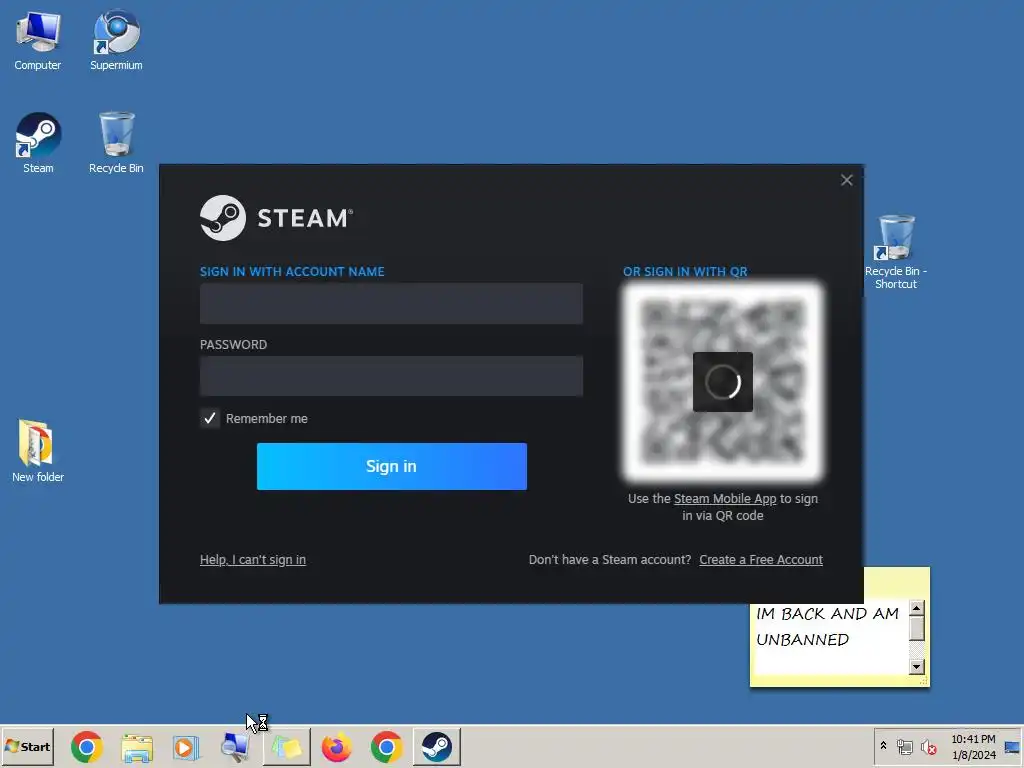
Task: Click the Start button on taskbar
Action: click(x=27, y=746)
